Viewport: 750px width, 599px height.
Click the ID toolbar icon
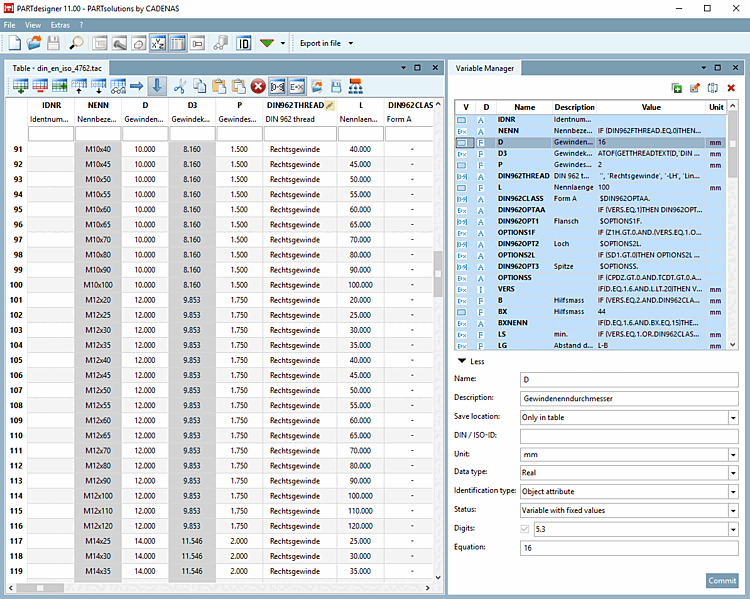(243, 43)
